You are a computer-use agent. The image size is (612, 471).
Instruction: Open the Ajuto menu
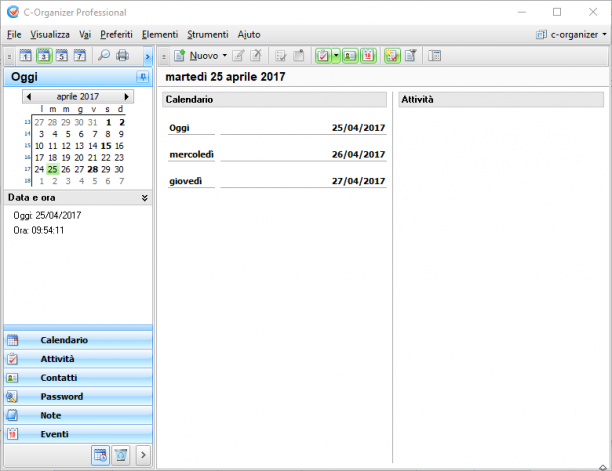point(249,34)
